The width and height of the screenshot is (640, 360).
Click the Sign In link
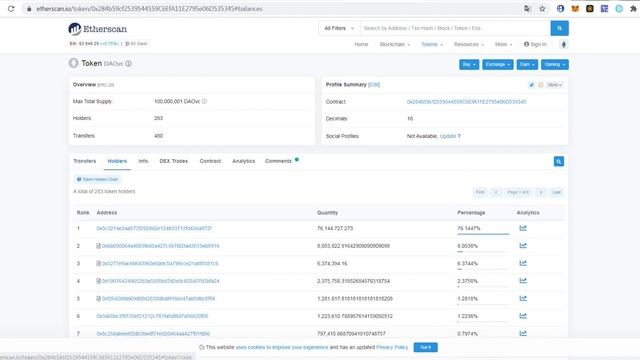(x=535, y=44)
